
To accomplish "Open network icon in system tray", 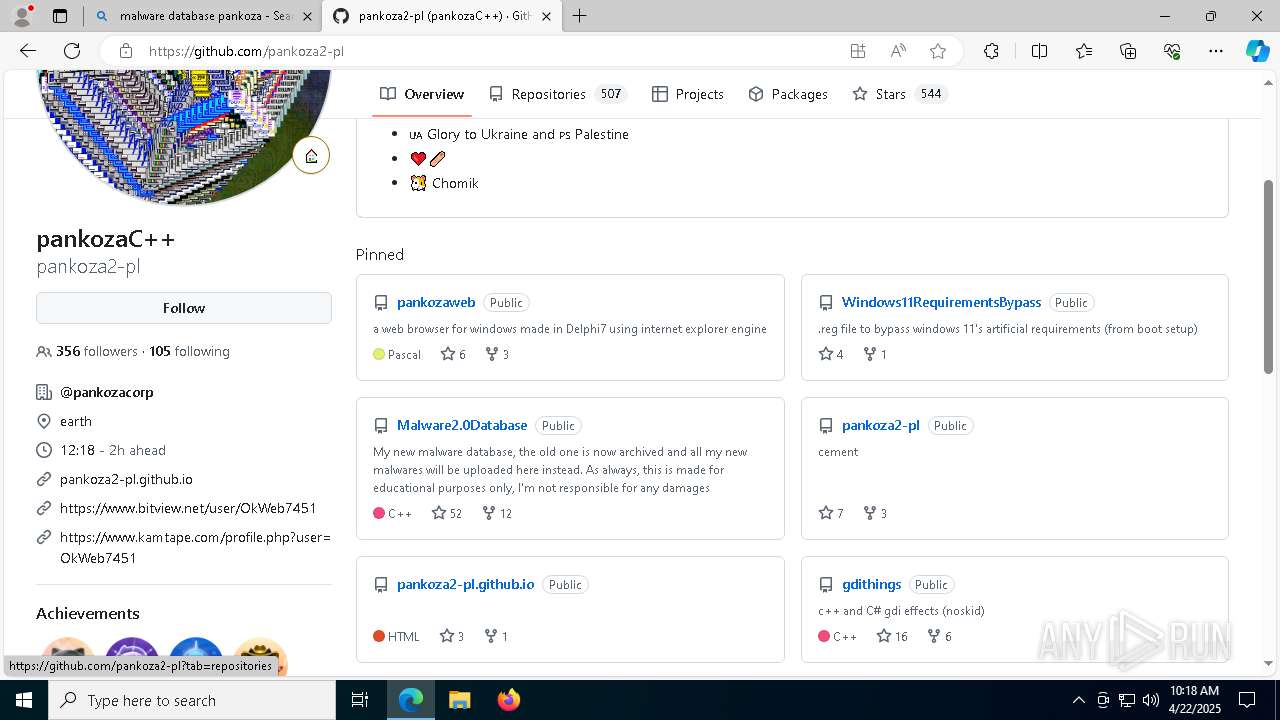I will [x=1126, y=700].
